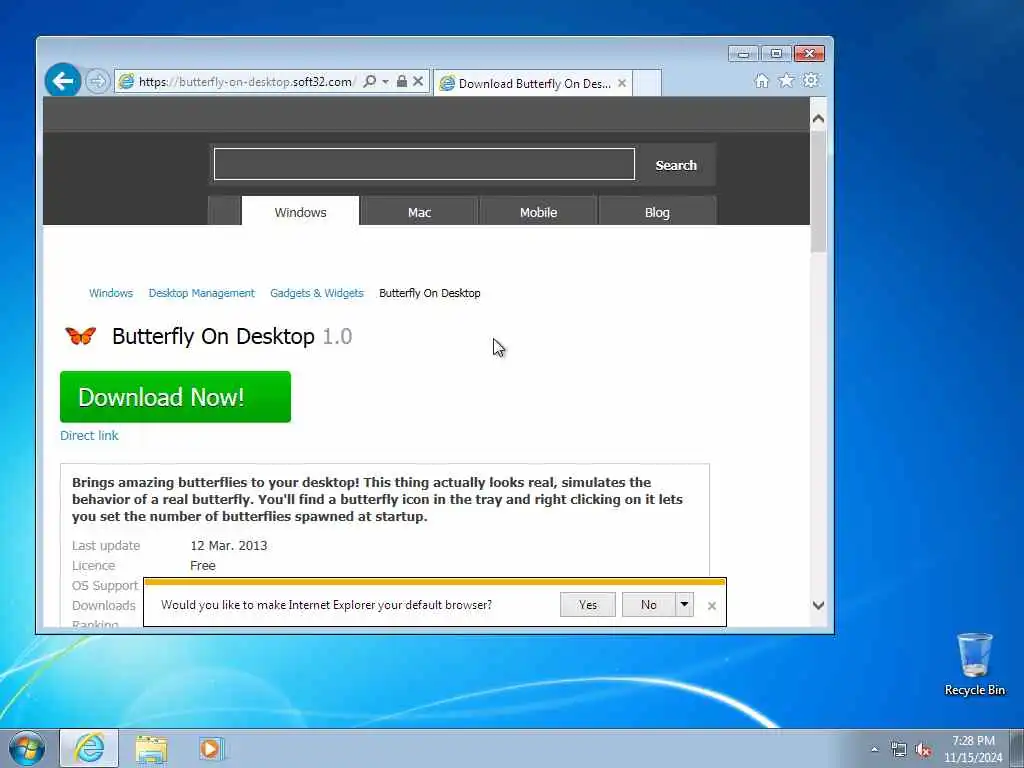The height and width of the screenshot is (768, 1024).
Task: Click the search magnifier in address bar
Action: coord(370,81)
